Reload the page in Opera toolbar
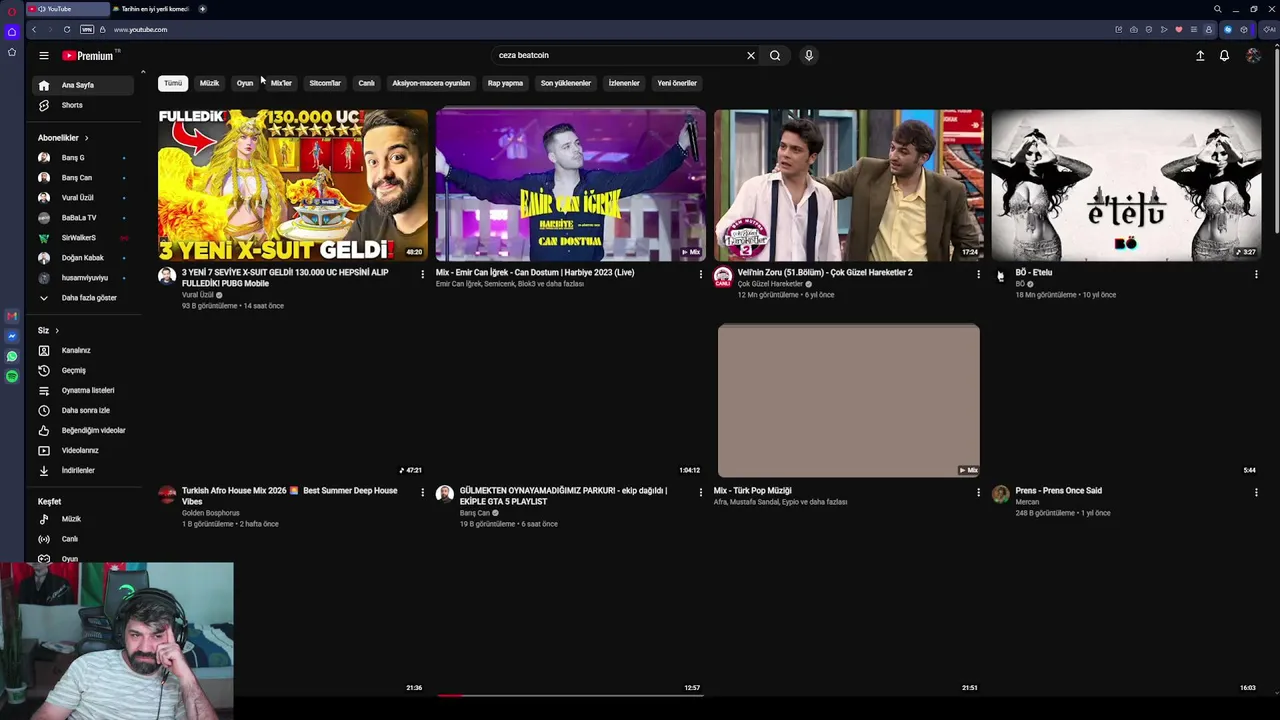 tap(67, 30)
